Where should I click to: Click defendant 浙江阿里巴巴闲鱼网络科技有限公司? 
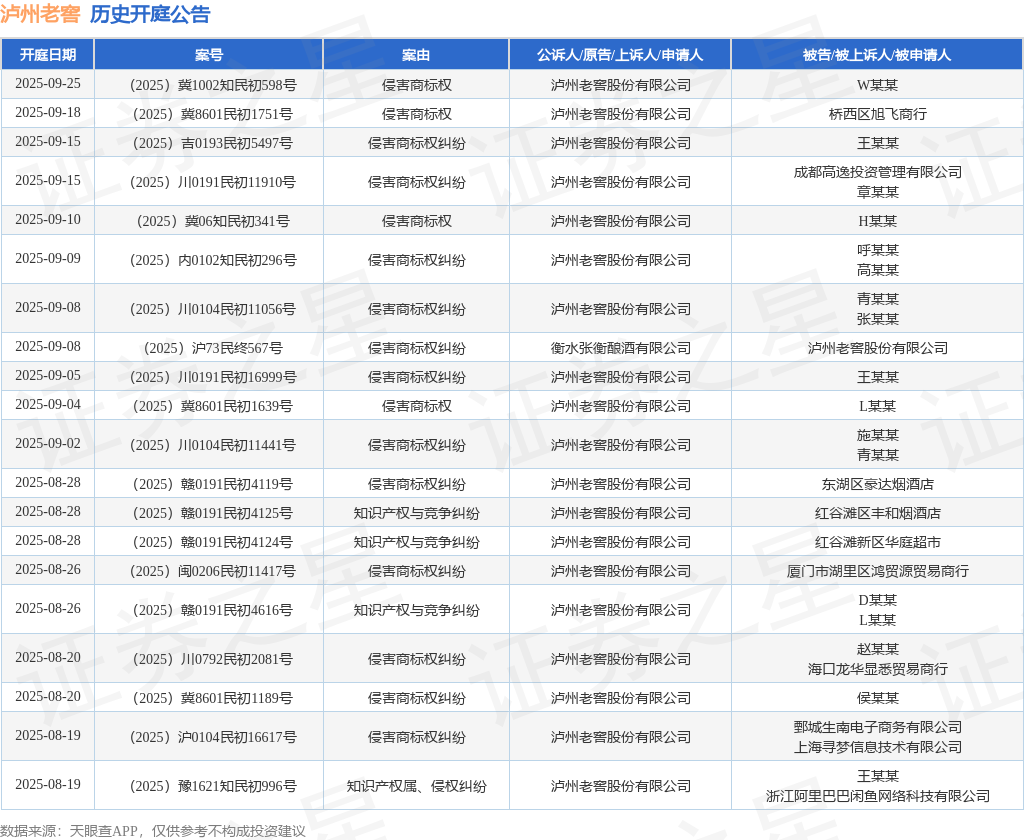point(877,796)
